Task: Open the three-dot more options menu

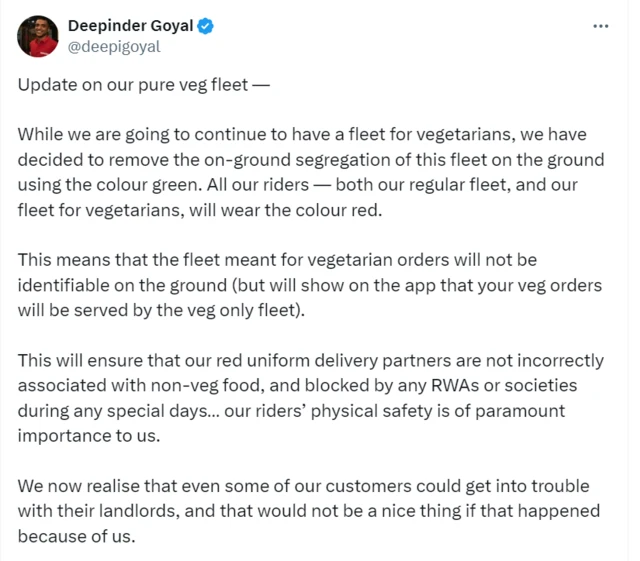Action: pos(600,25)
